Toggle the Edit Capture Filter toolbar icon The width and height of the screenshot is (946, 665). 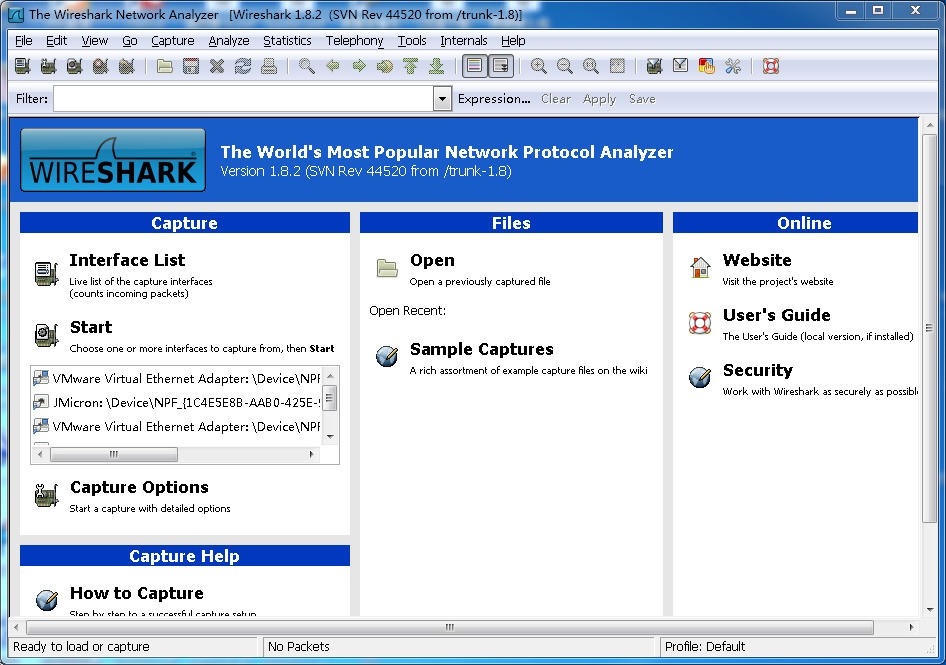point(655,65)
